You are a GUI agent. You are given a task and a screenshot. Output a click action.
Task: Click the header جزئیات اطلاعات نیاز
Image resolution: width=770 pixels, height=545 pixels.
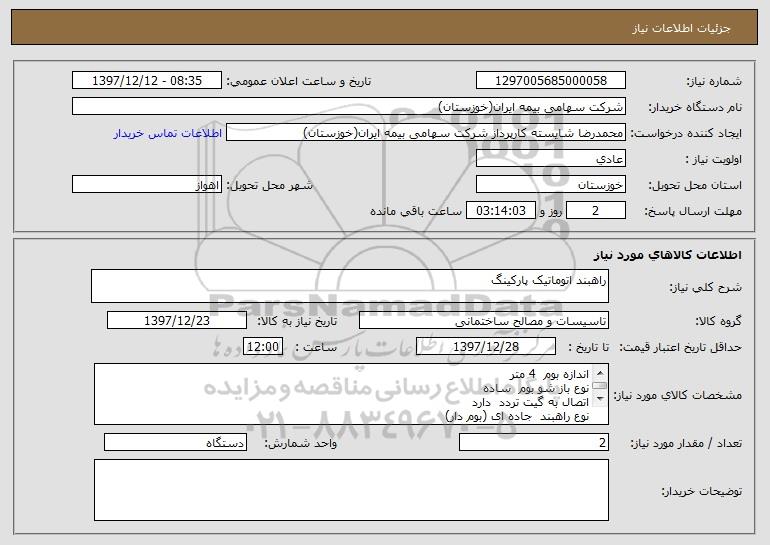coord(681,28)
